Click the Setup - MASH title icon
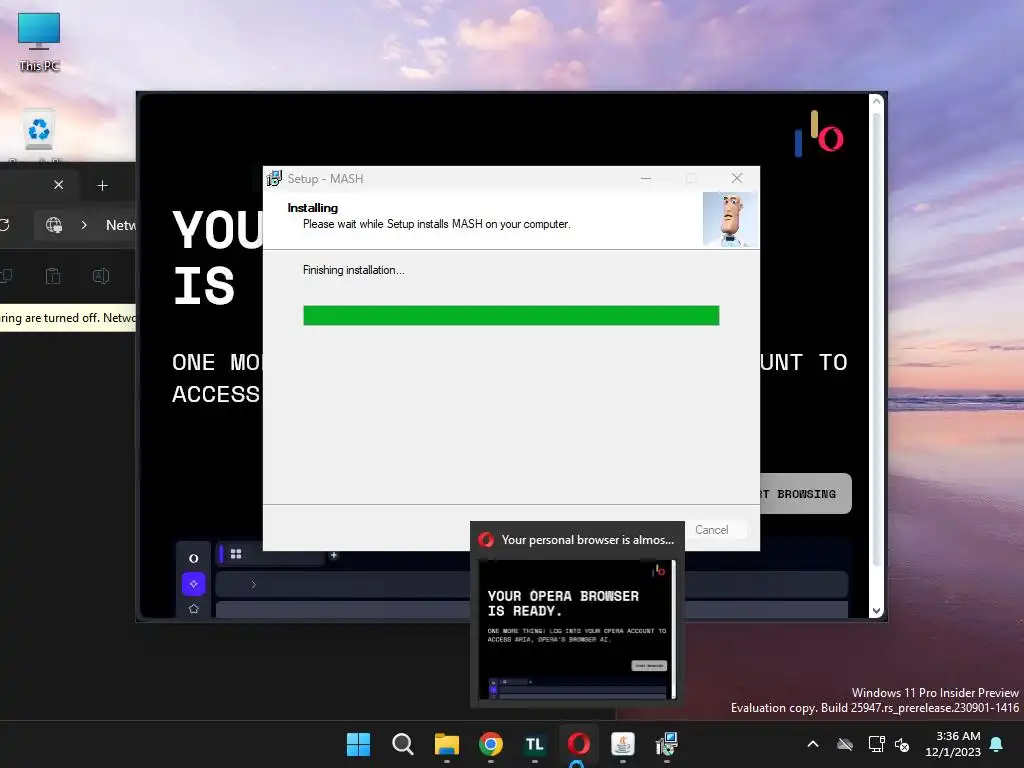 point(274,178)
